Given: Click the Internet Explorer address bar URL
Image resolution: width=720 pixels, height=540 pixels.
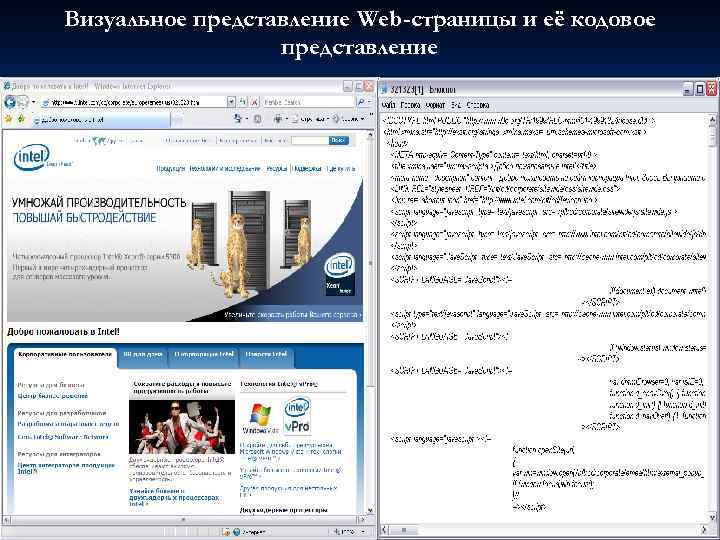Looking at the screenshot, I should tap(133, 102).
